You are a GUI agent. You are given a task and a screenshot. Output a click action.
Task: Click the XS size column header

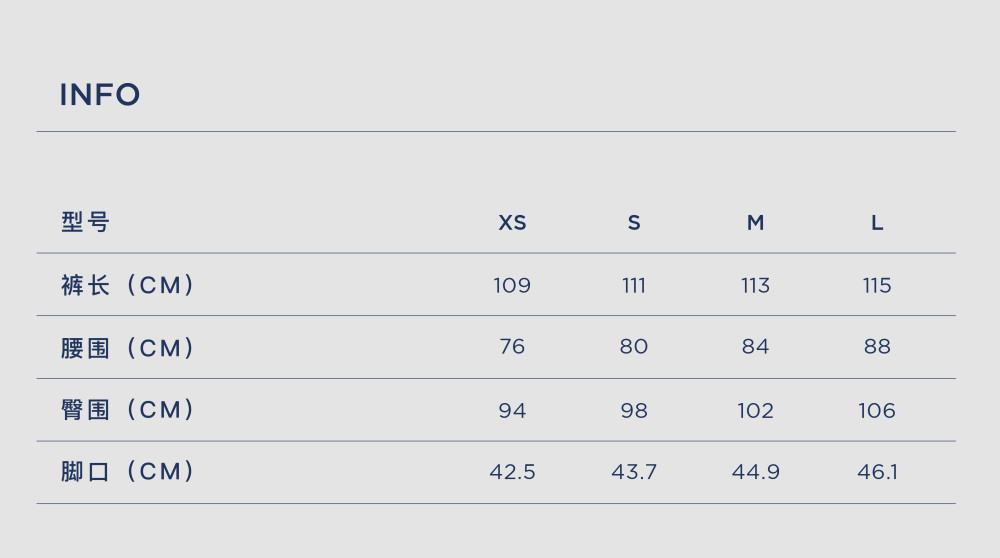coord(512,223)
